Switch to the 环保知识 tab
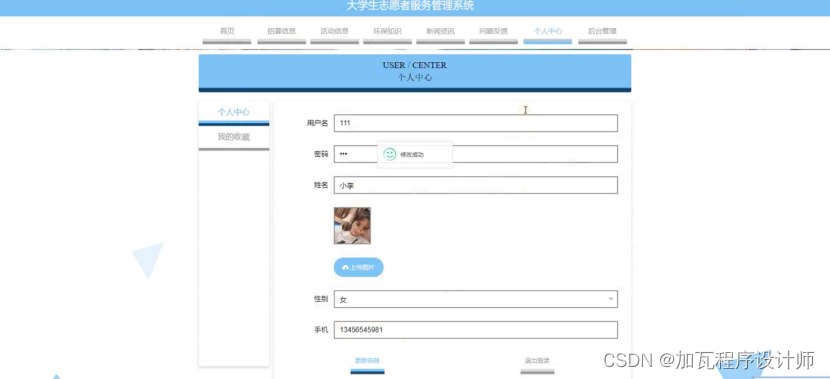Screen dimensions: 830x379 tap(387, 32)
